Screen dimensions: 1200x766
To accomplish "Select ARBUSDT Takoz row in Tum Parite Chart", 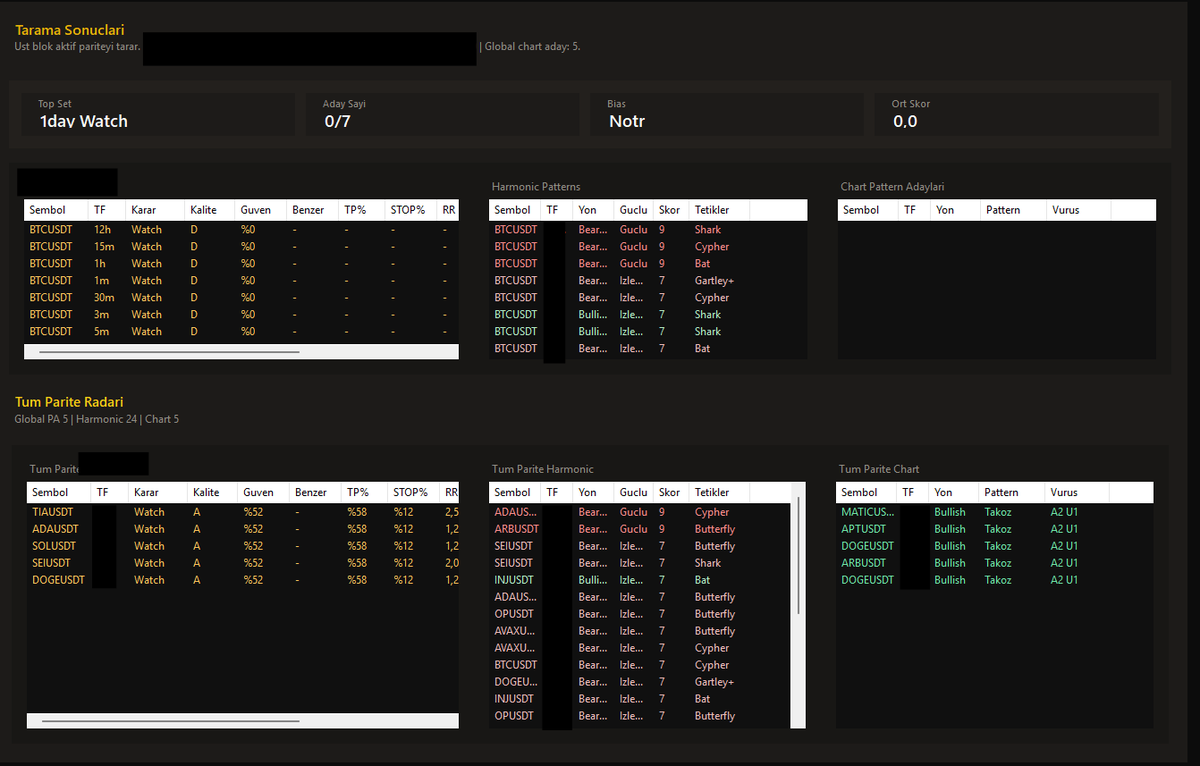I will click(x=995, y=562).
